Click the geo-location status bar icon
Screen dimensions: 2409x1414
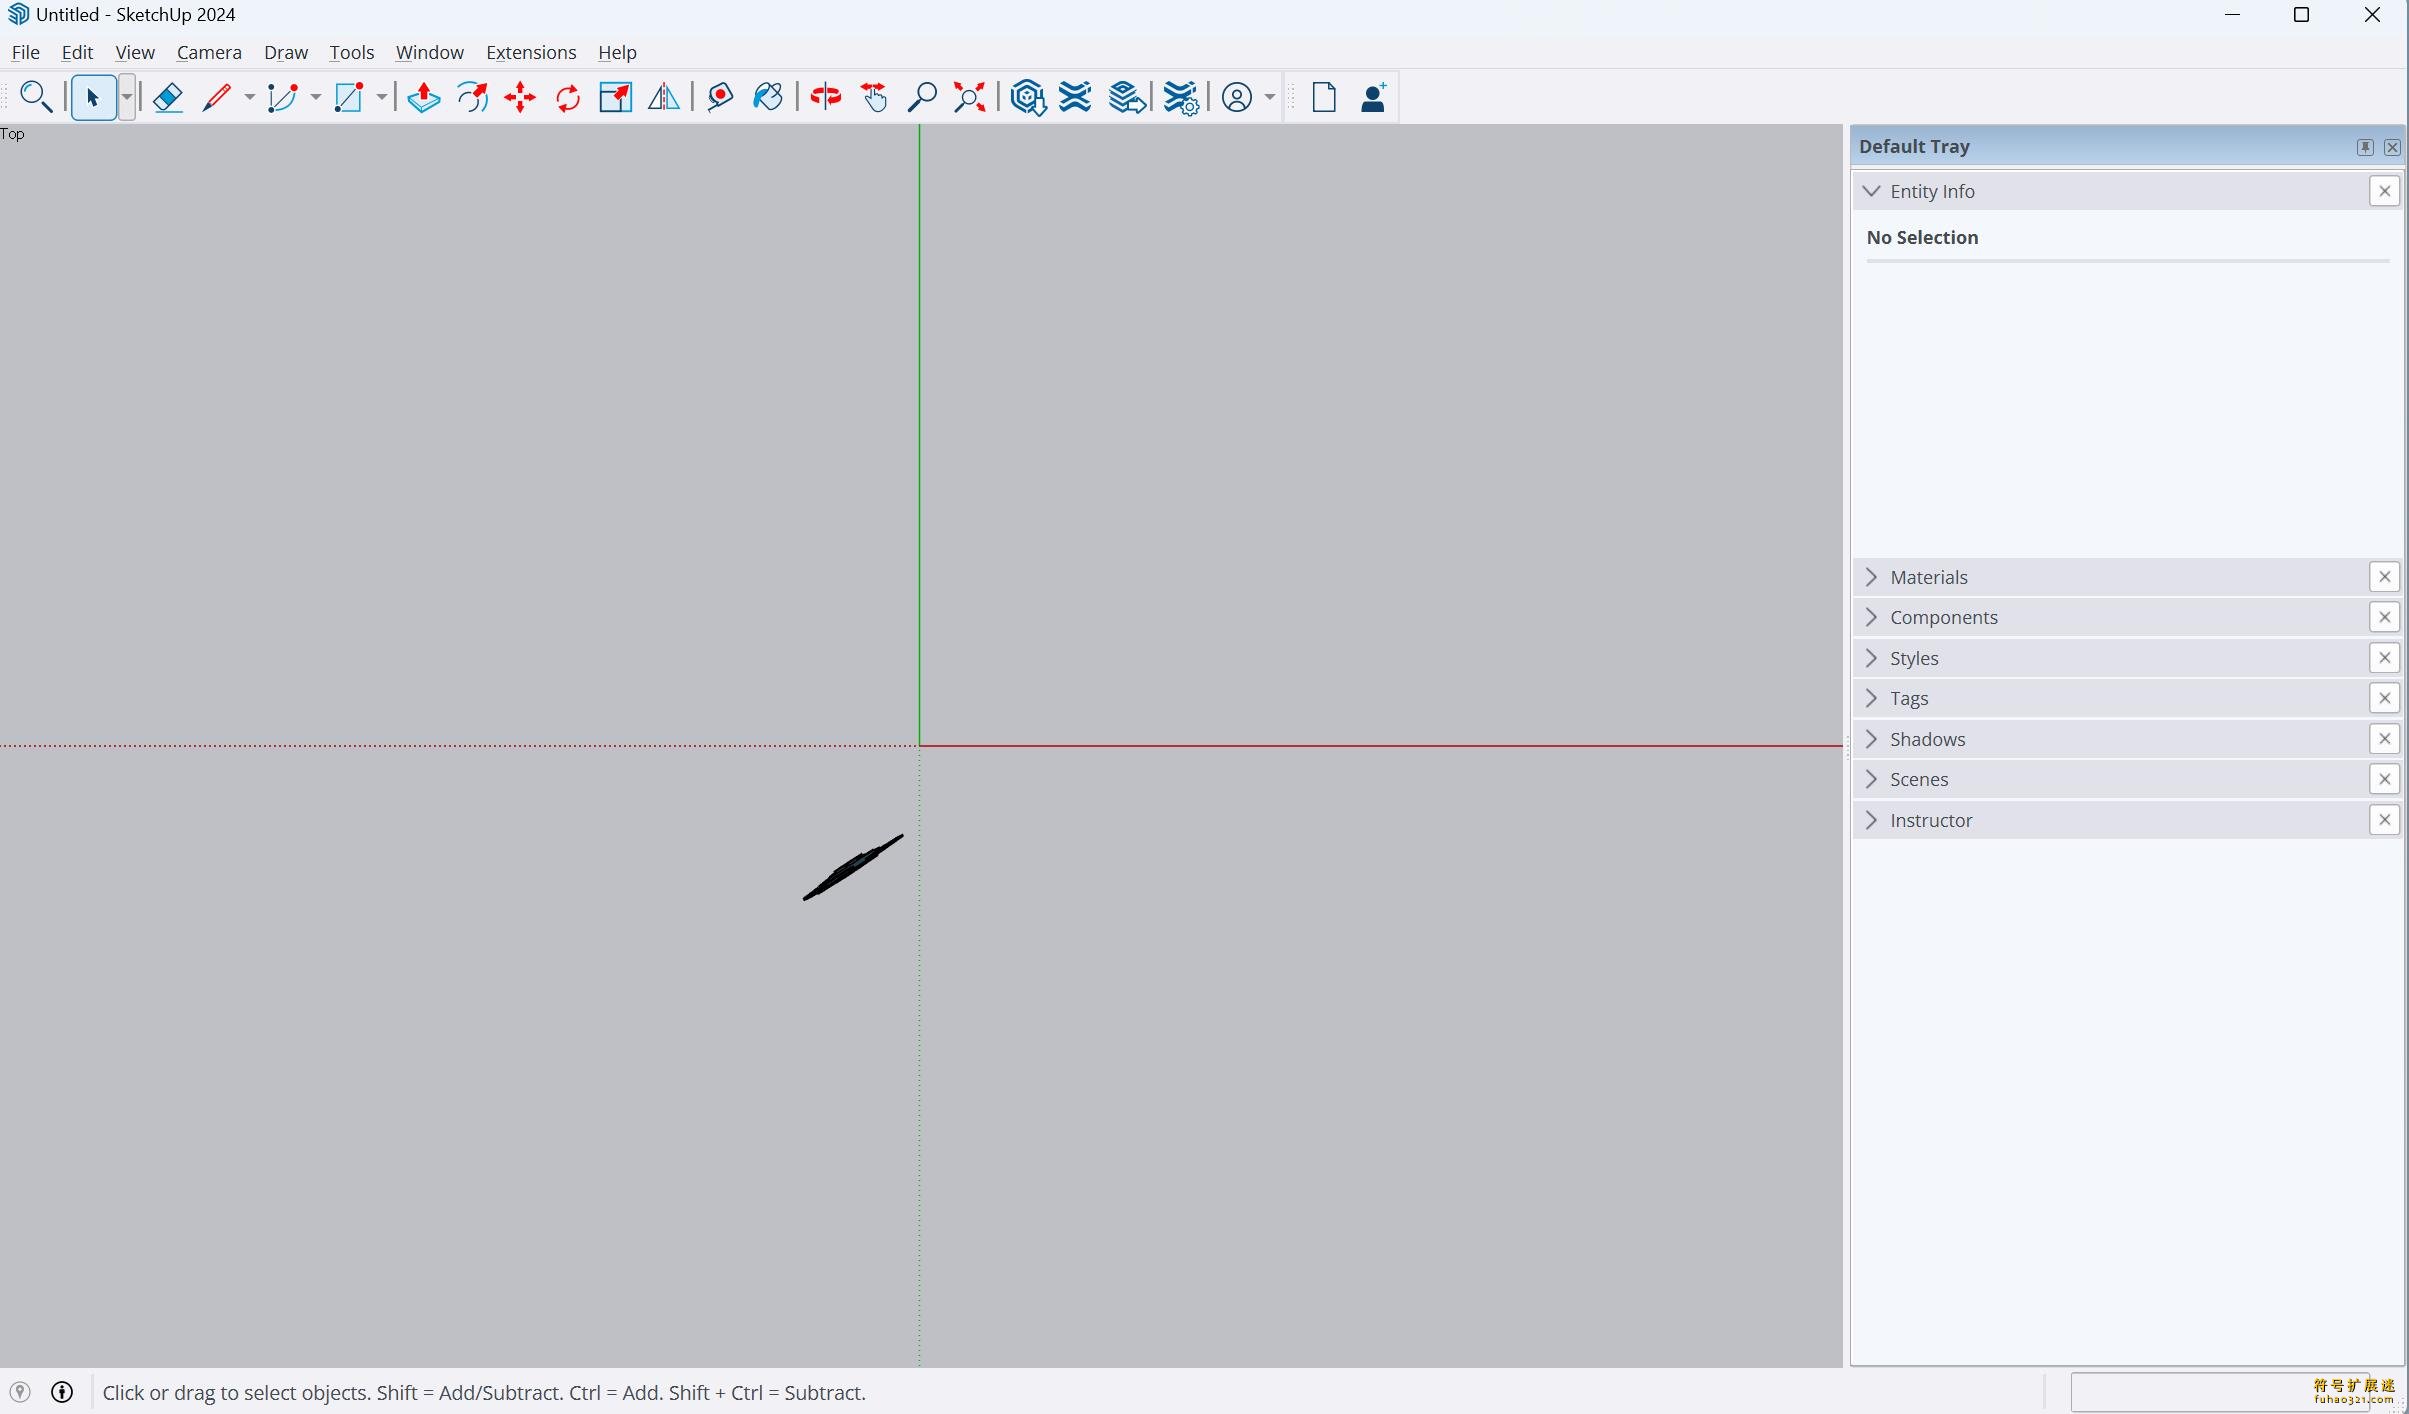click(x=20, y=1392)
